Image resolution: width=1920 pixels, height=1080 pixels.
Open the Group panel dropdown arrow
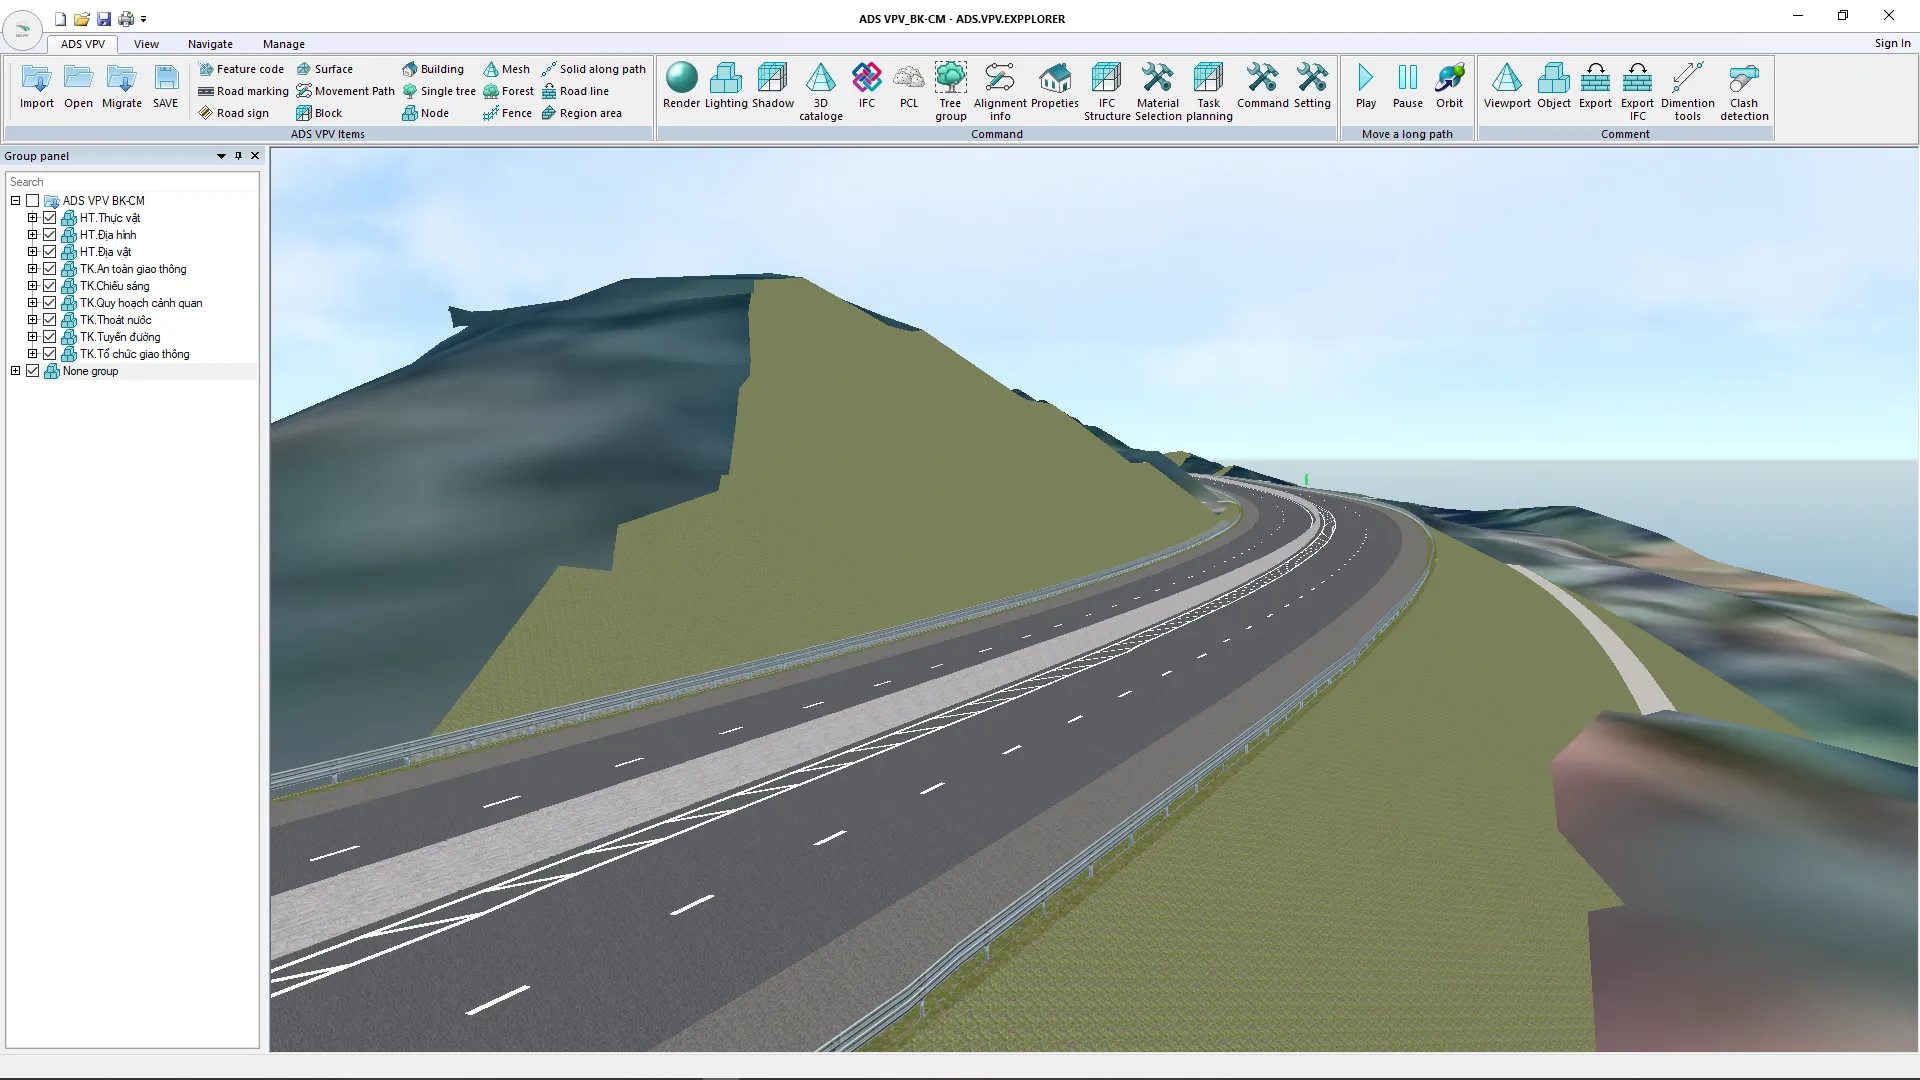(x=221, y=156)
